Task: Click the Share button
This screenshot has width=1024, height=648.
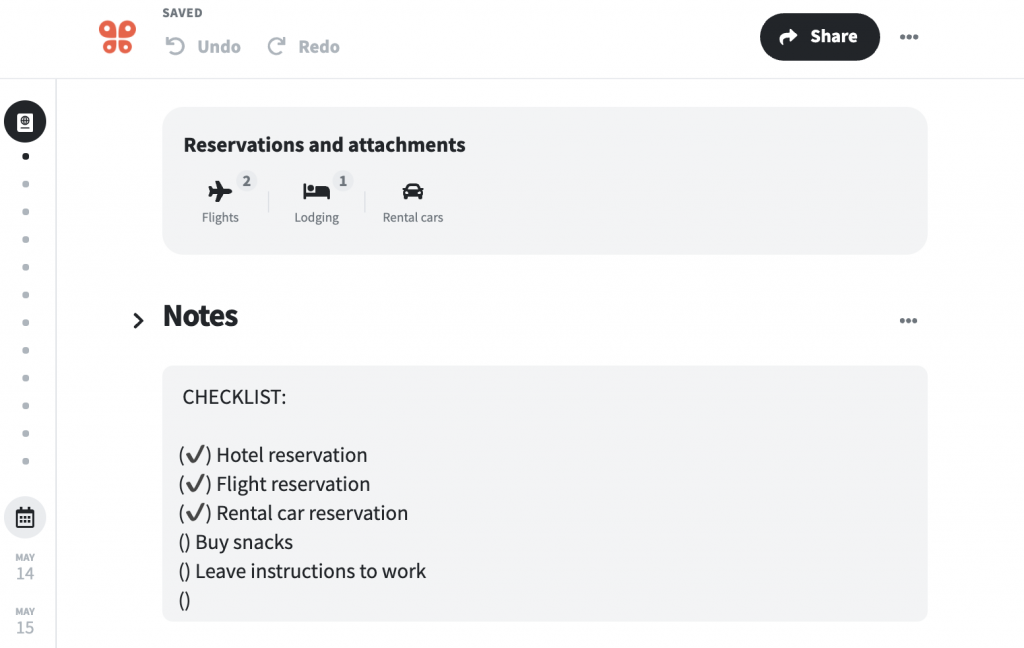Action: (x=819, y=36)
